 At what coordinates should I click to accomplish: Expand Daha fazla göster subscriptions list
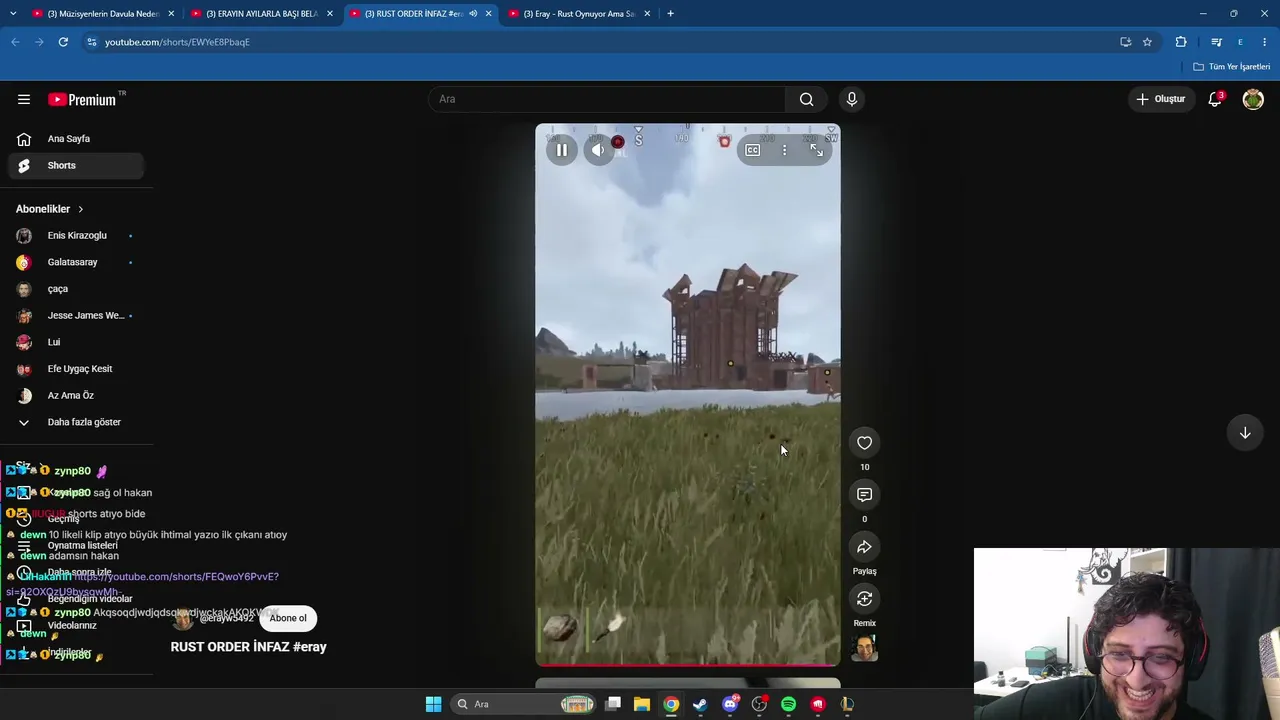pos(76,422)
